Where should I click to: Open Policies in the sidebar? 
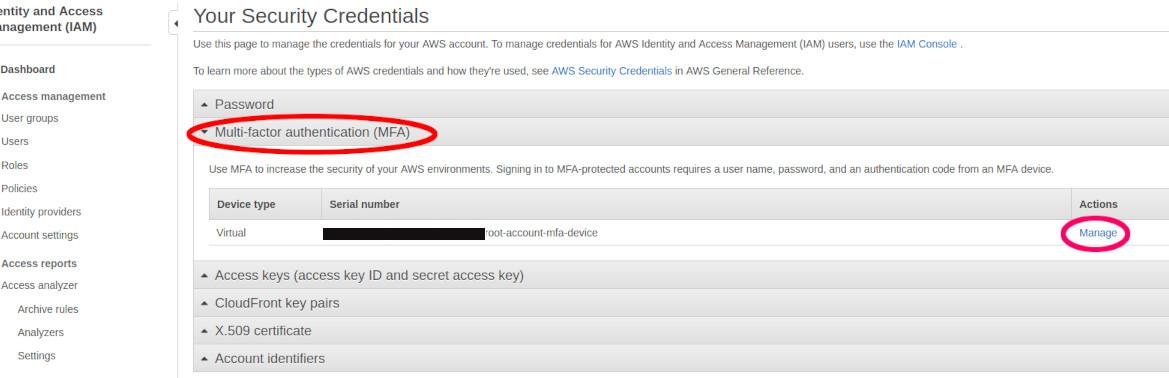point(19,189)
